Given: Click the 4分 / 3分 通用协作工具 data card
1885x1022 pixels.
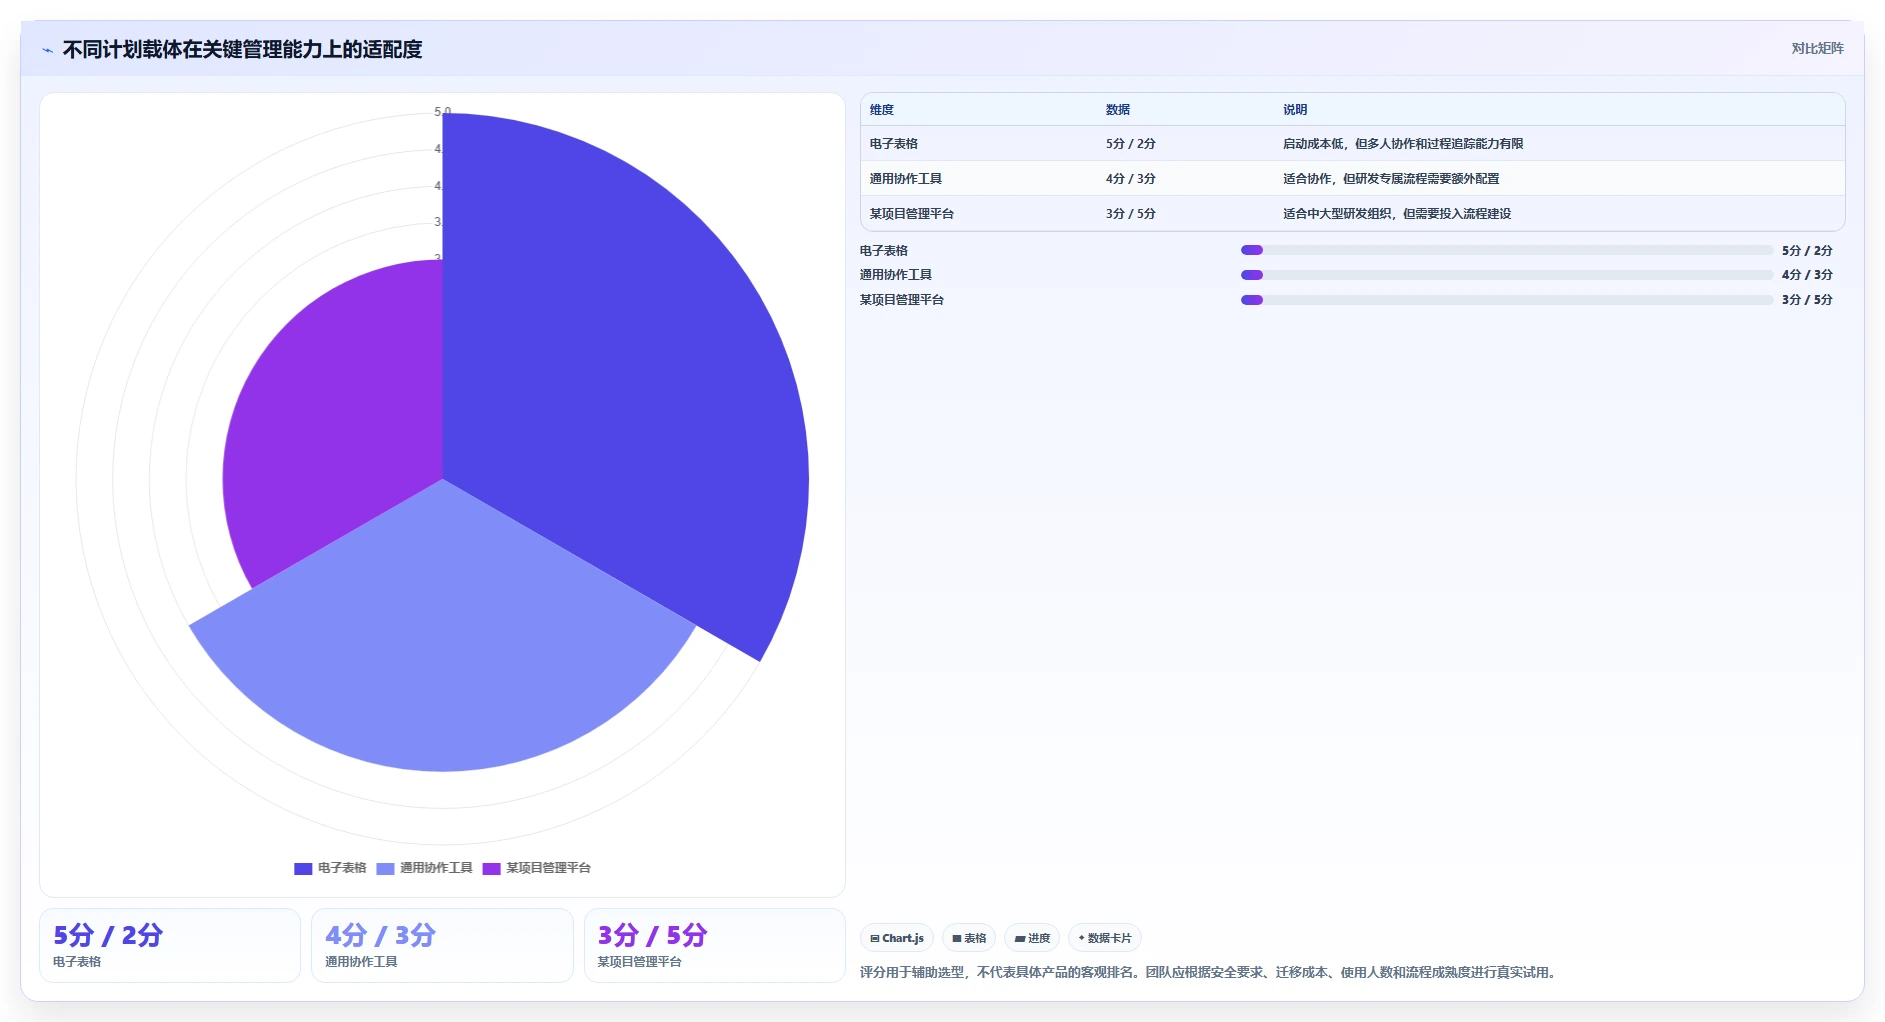Looking at the screenshot, I should click(442, 946).
